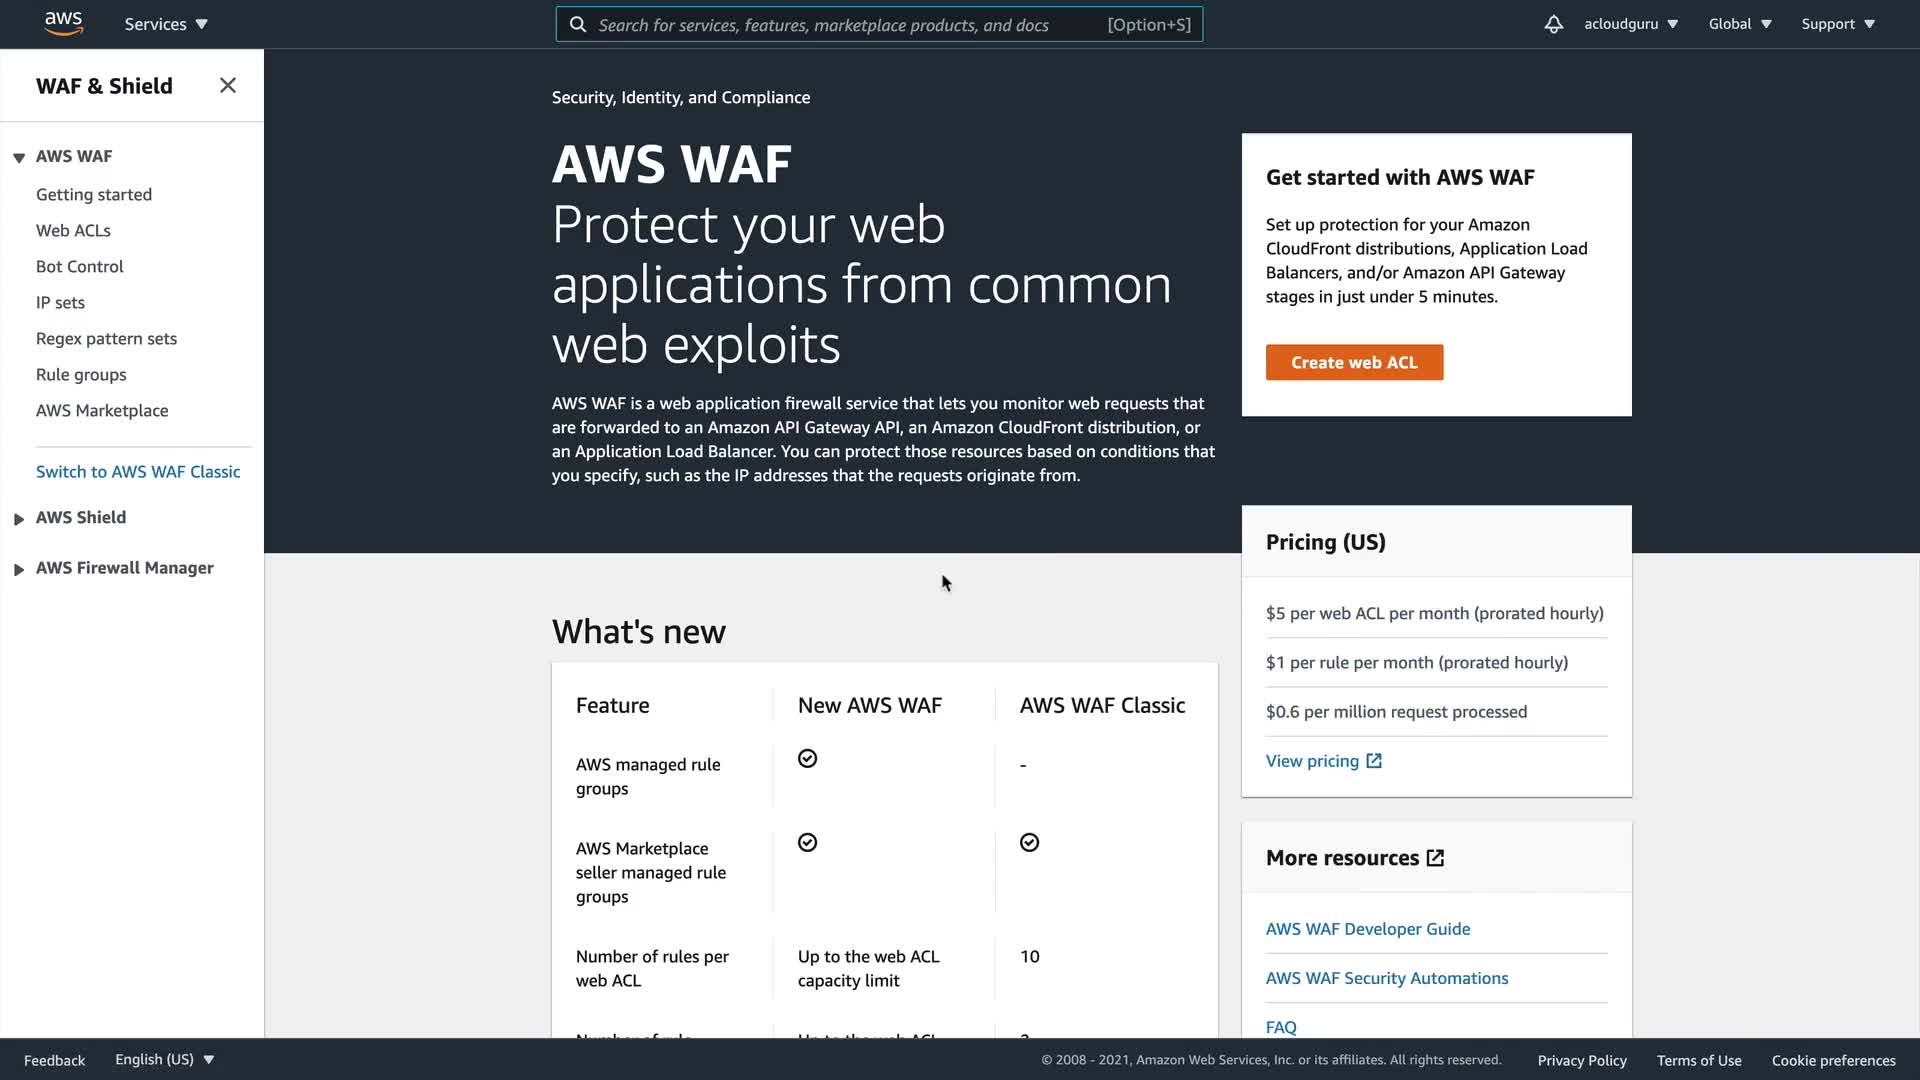Close the WAF & Shield sidebar
Image resolution: width=1920 pixels, height=1080 pixels.
(228, 86)
